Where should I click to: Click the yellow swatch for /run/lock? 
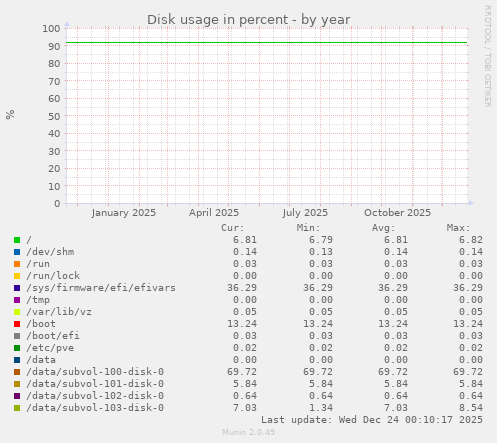coord(17,276)
